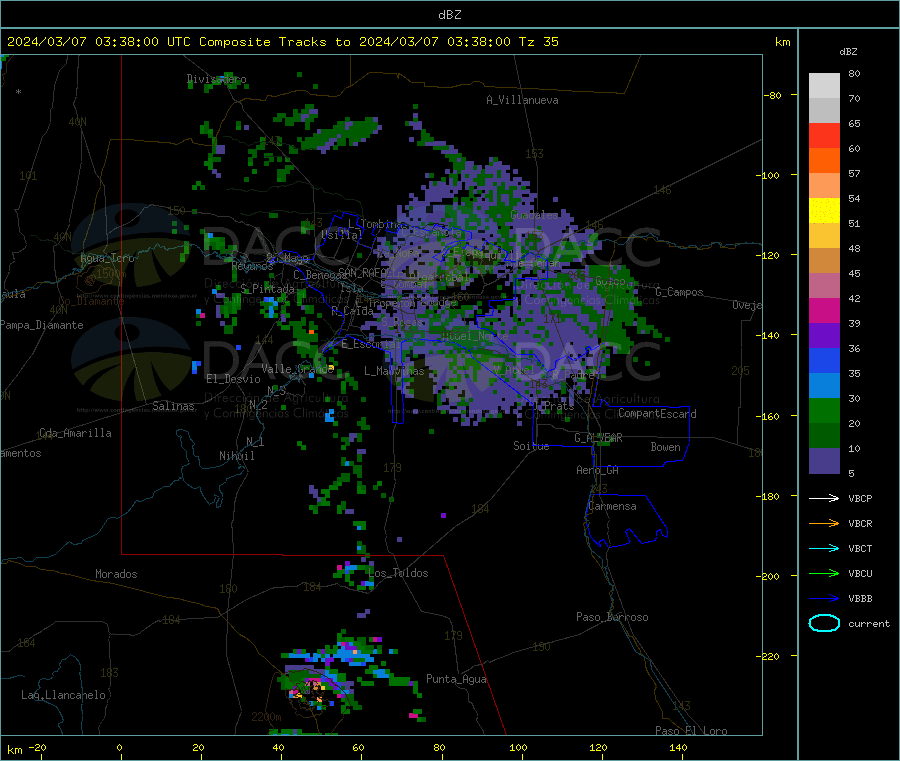Click the cyan 'current' oval legend icon
The width and height of the screenshot is (900, 761).
(x=824, y=623)
